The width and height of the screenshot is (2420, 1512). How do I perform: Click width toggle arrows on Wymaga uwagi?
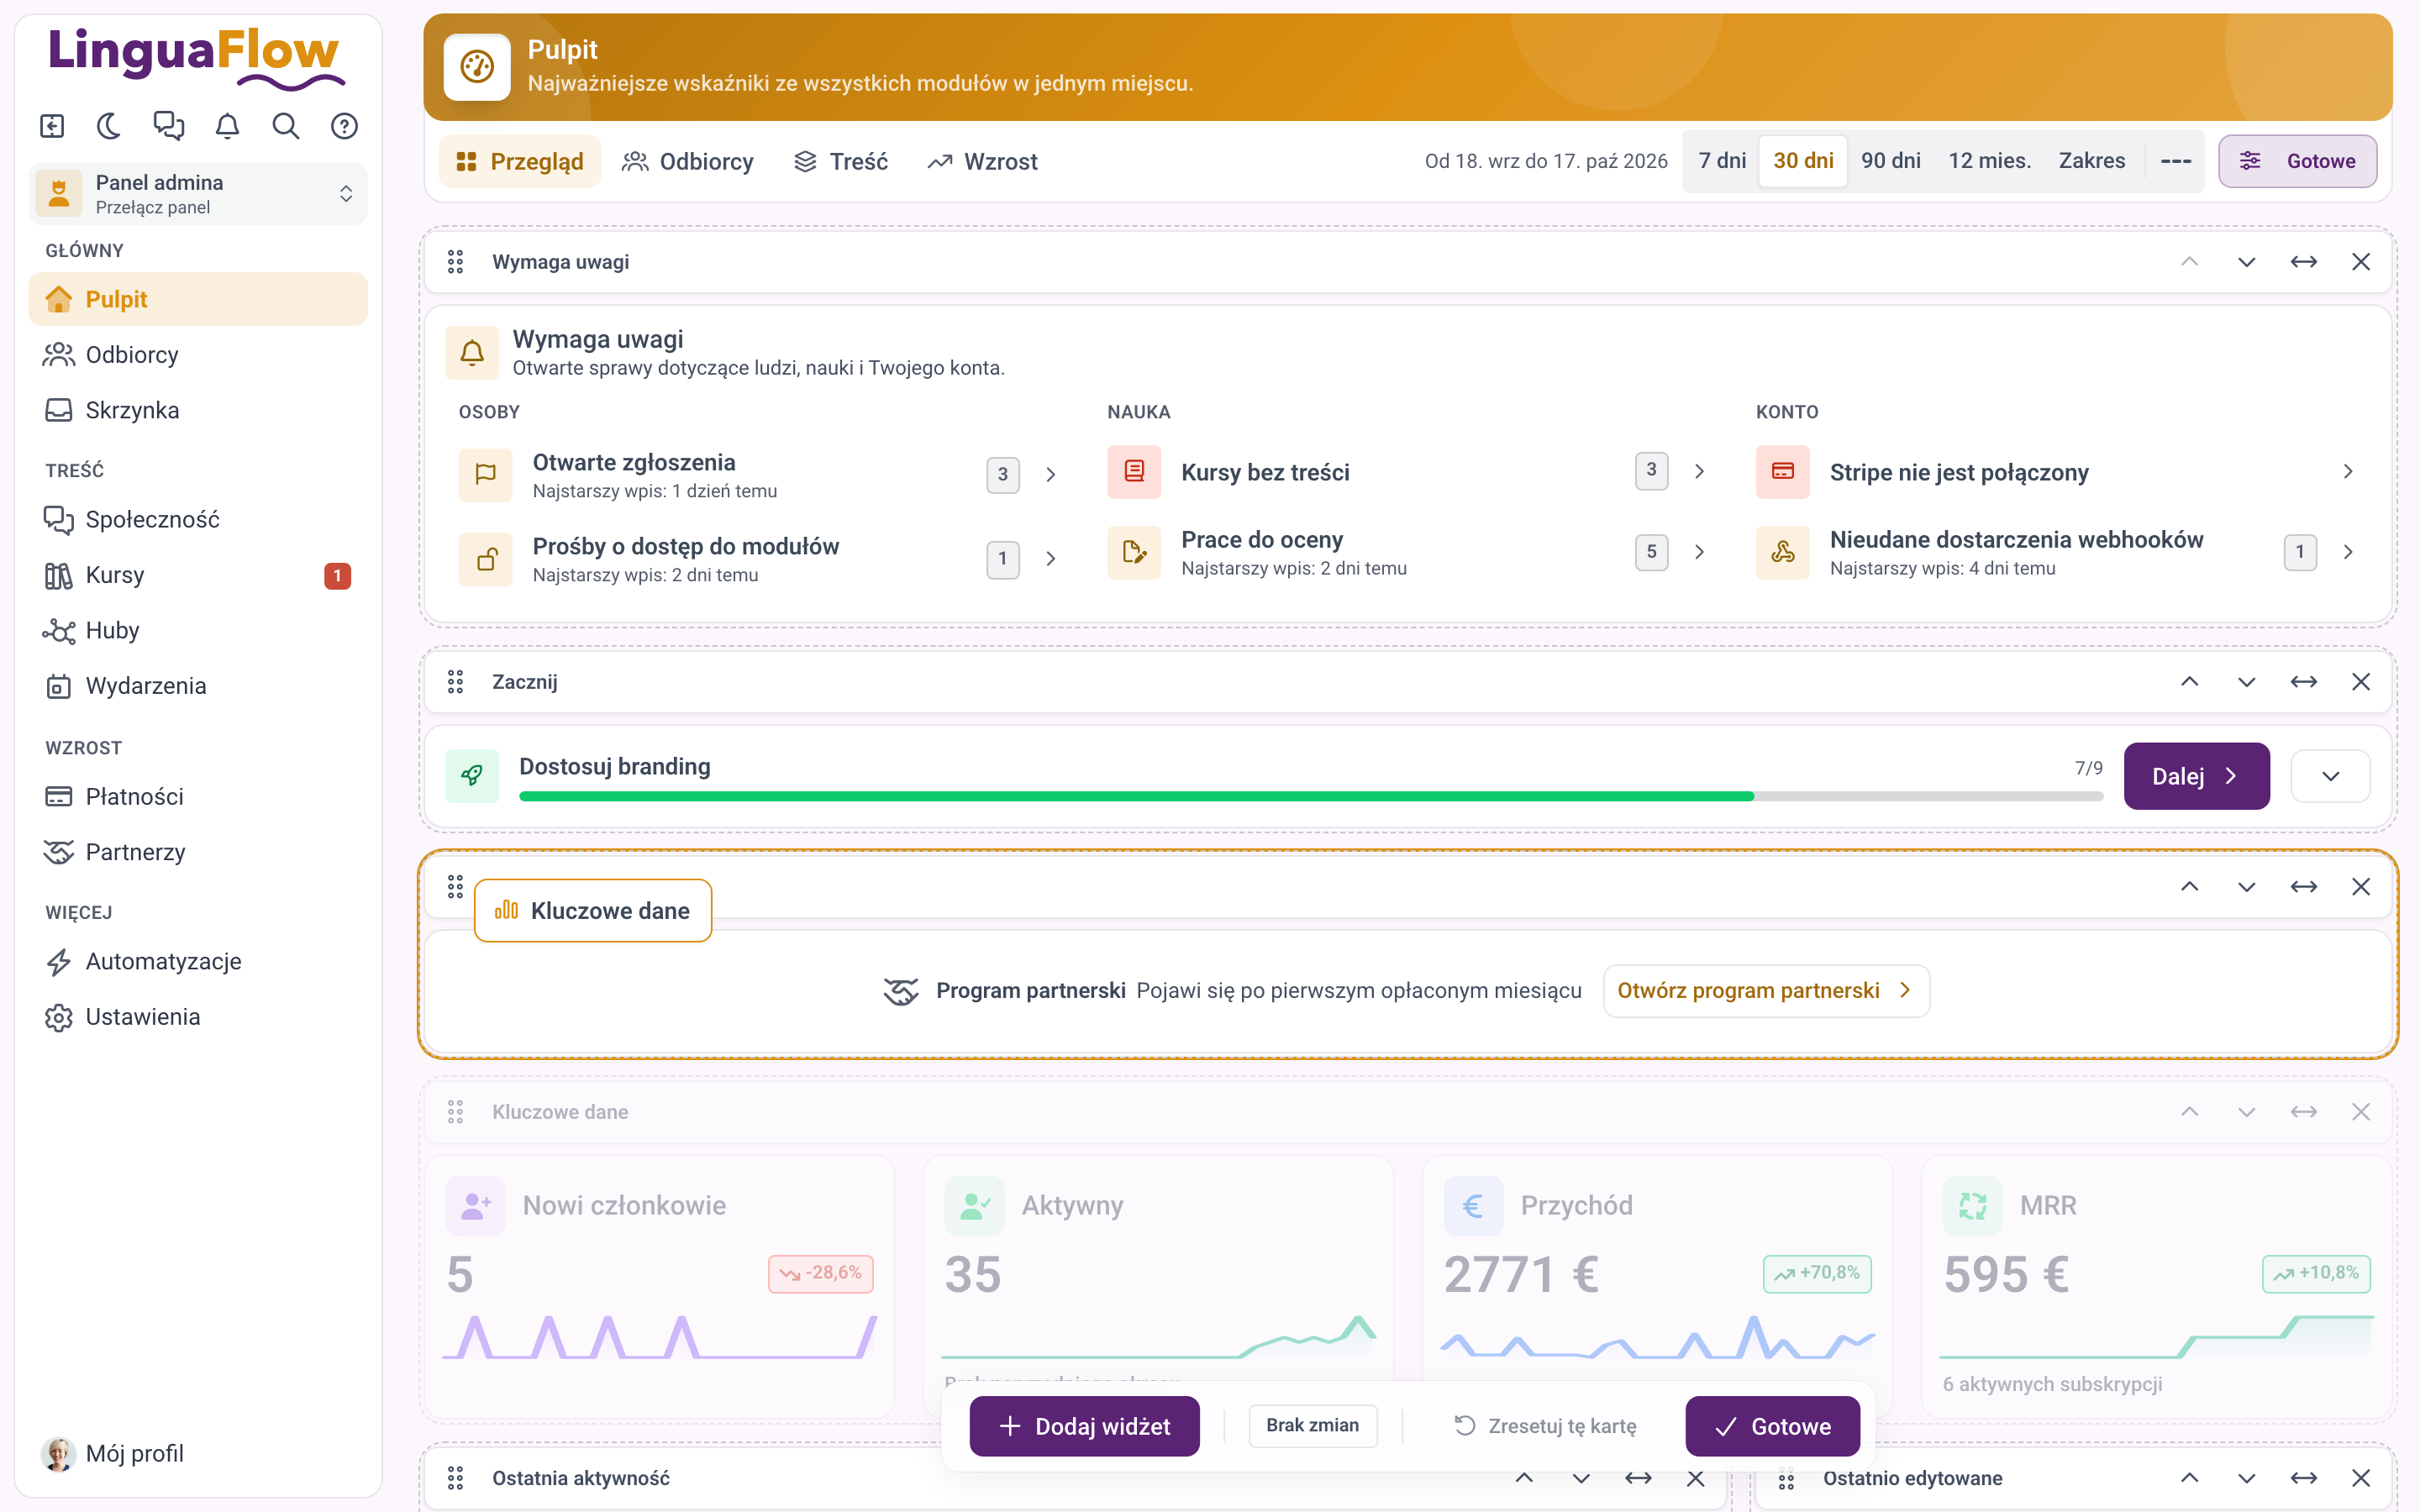[2304, 262]
